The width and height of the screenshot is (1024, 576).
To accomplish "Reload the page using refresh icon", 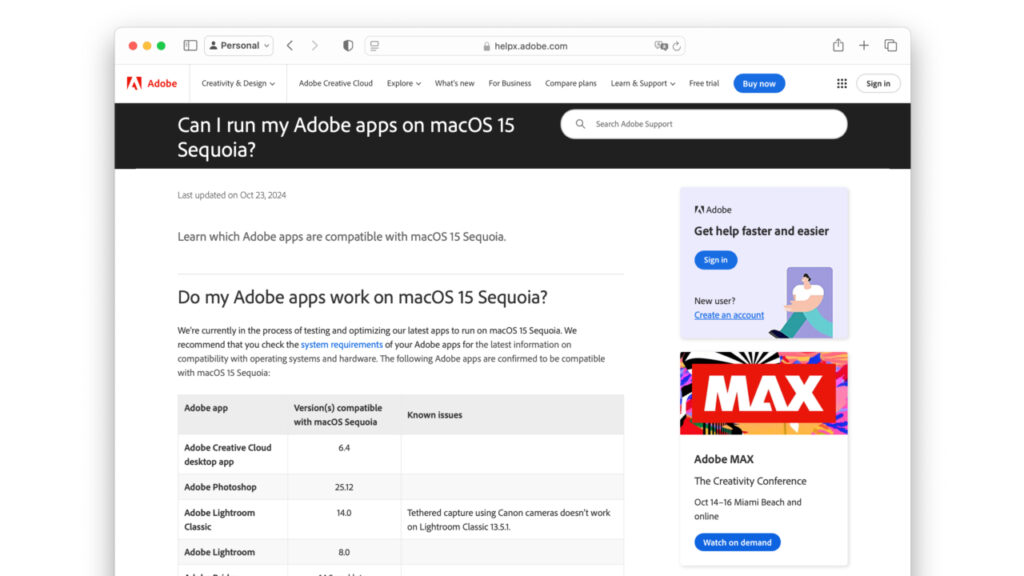I will [677, 46].
